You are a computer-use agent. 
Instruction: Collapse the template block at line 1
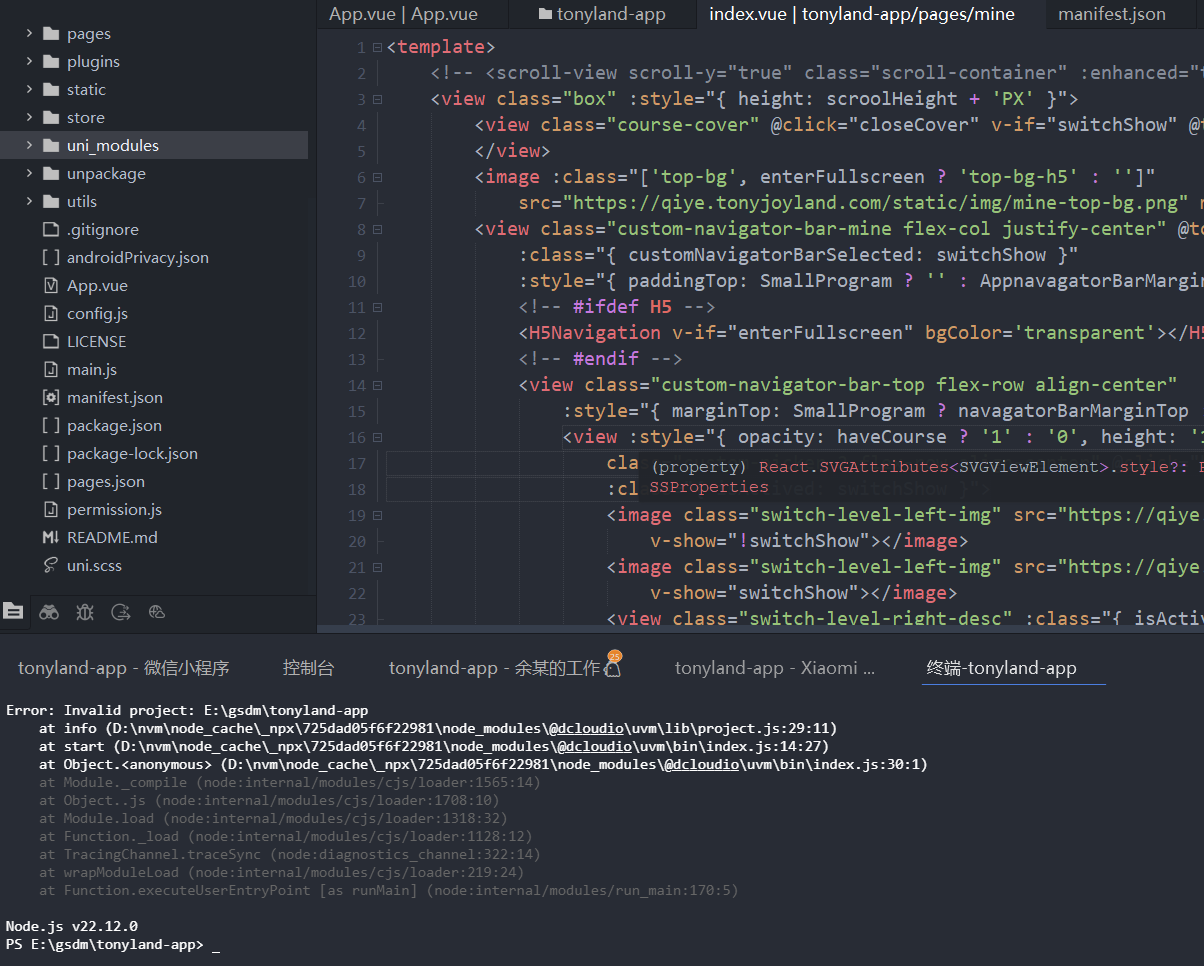(x=377, y=47)
